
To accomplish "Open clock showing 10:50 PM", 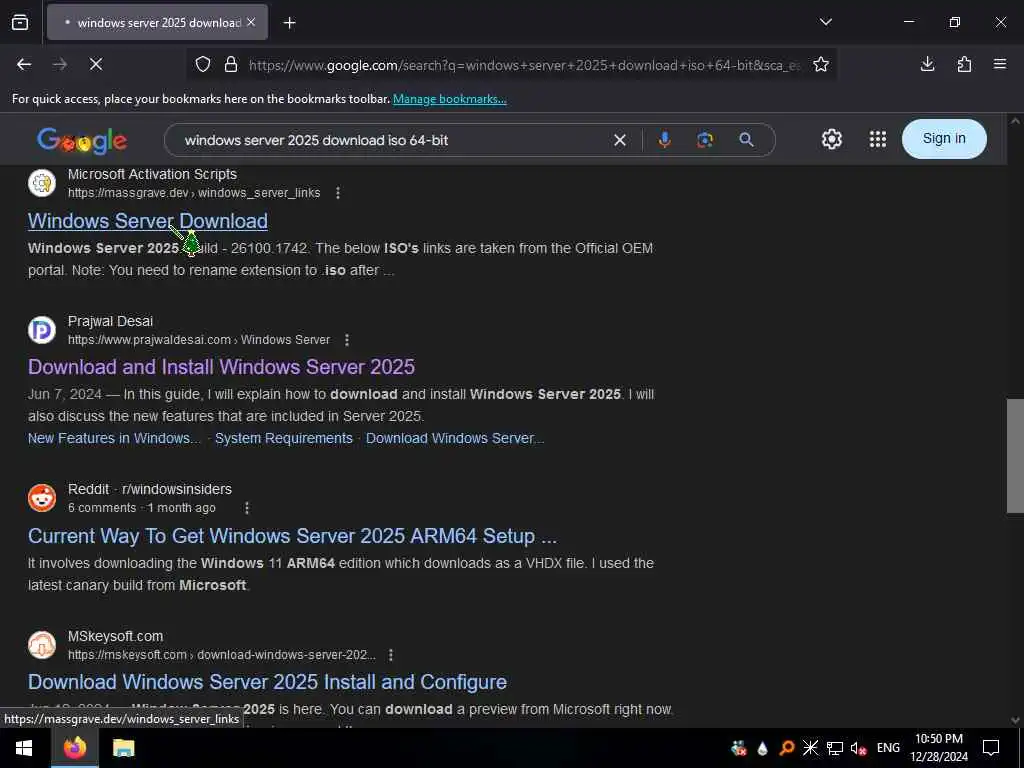I will tap(939, 748).
